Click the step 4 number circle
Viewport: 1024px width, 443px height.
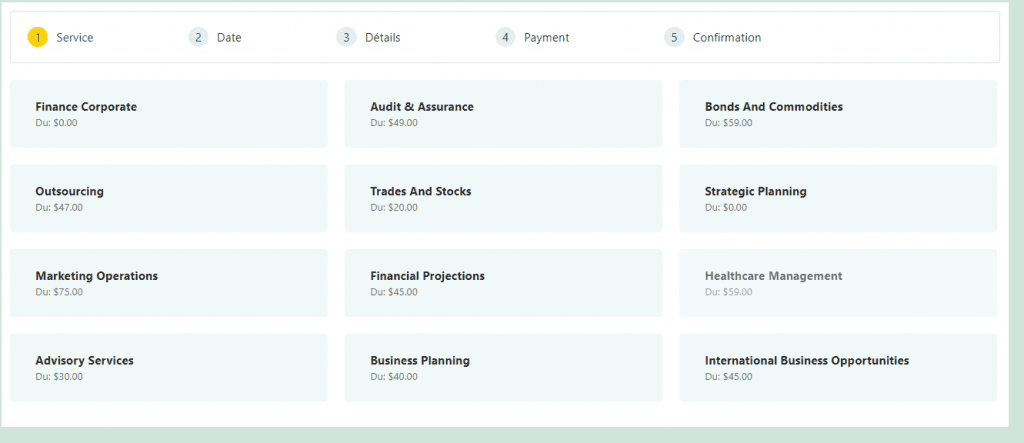505,38
